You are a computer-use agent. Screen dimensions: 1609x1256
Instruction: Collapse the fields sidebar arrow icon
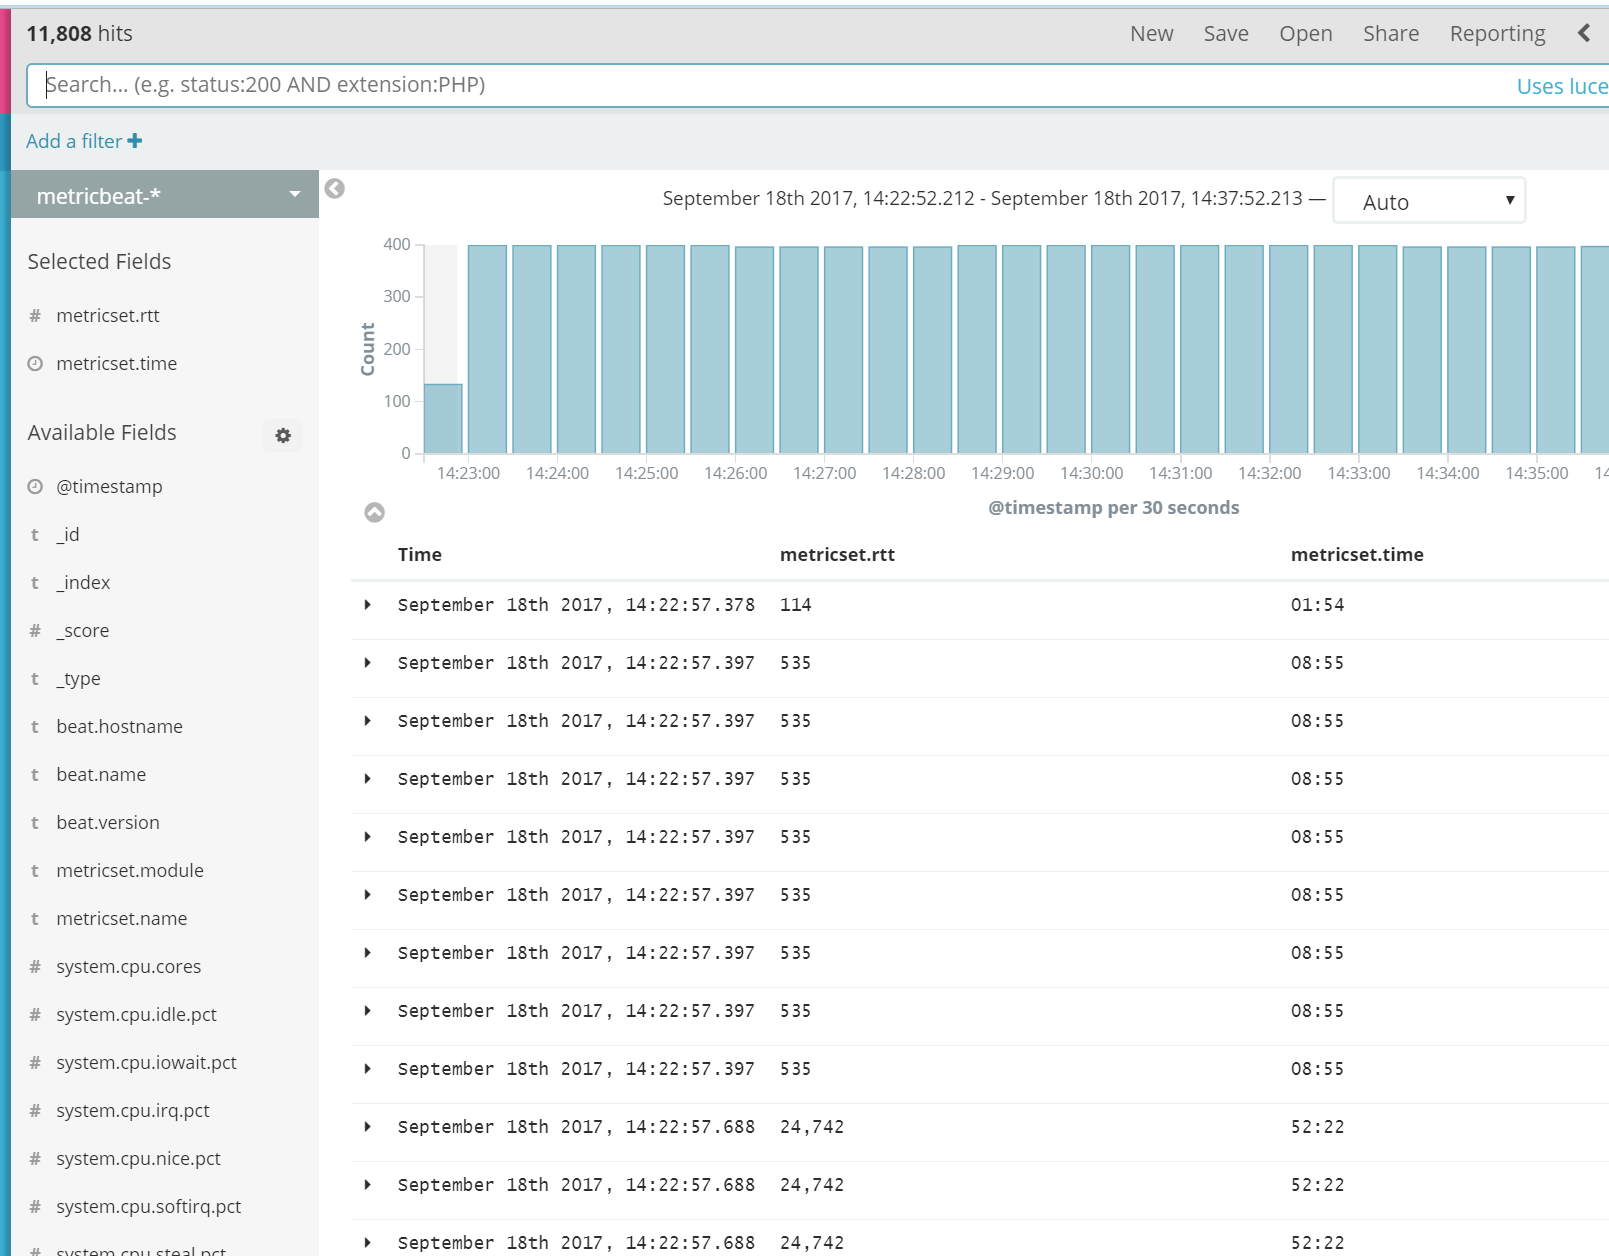click(x=335, y=189)
